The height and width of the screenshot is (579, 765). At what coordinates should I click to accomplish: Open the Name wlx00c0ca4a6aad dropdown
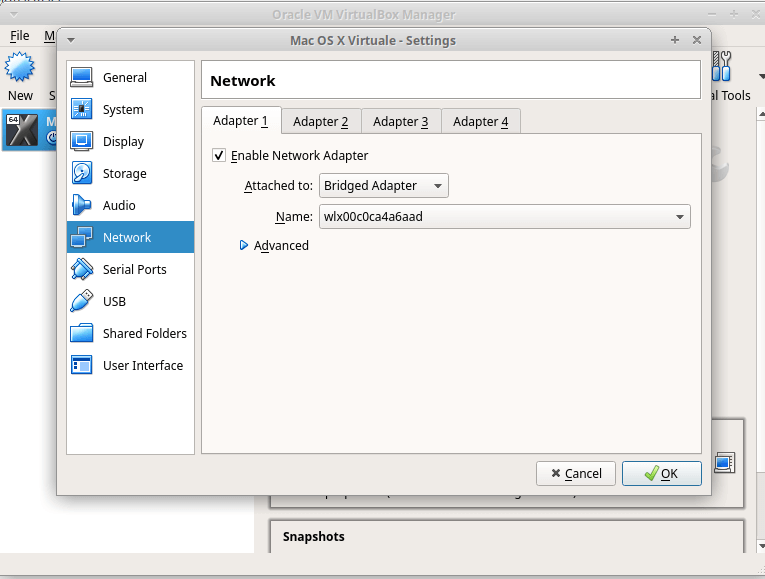click(x=504, y=217)
